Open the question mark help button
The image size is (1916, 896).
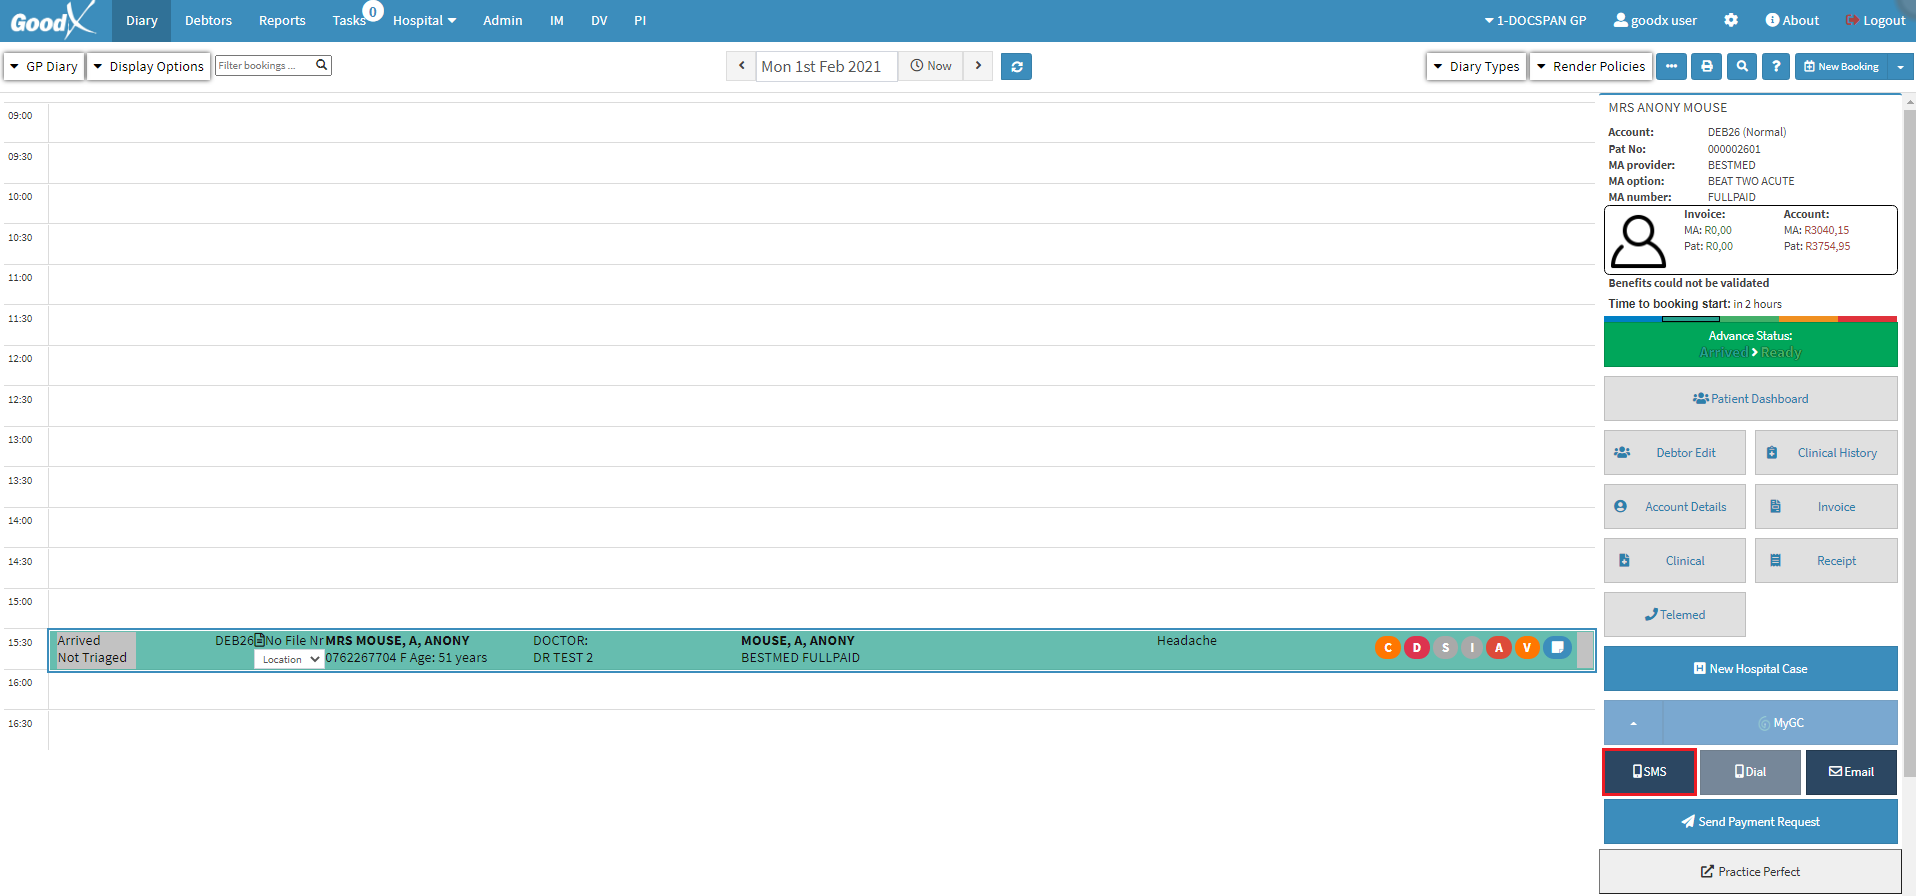pyautogui.click(x=1776, y=66)
